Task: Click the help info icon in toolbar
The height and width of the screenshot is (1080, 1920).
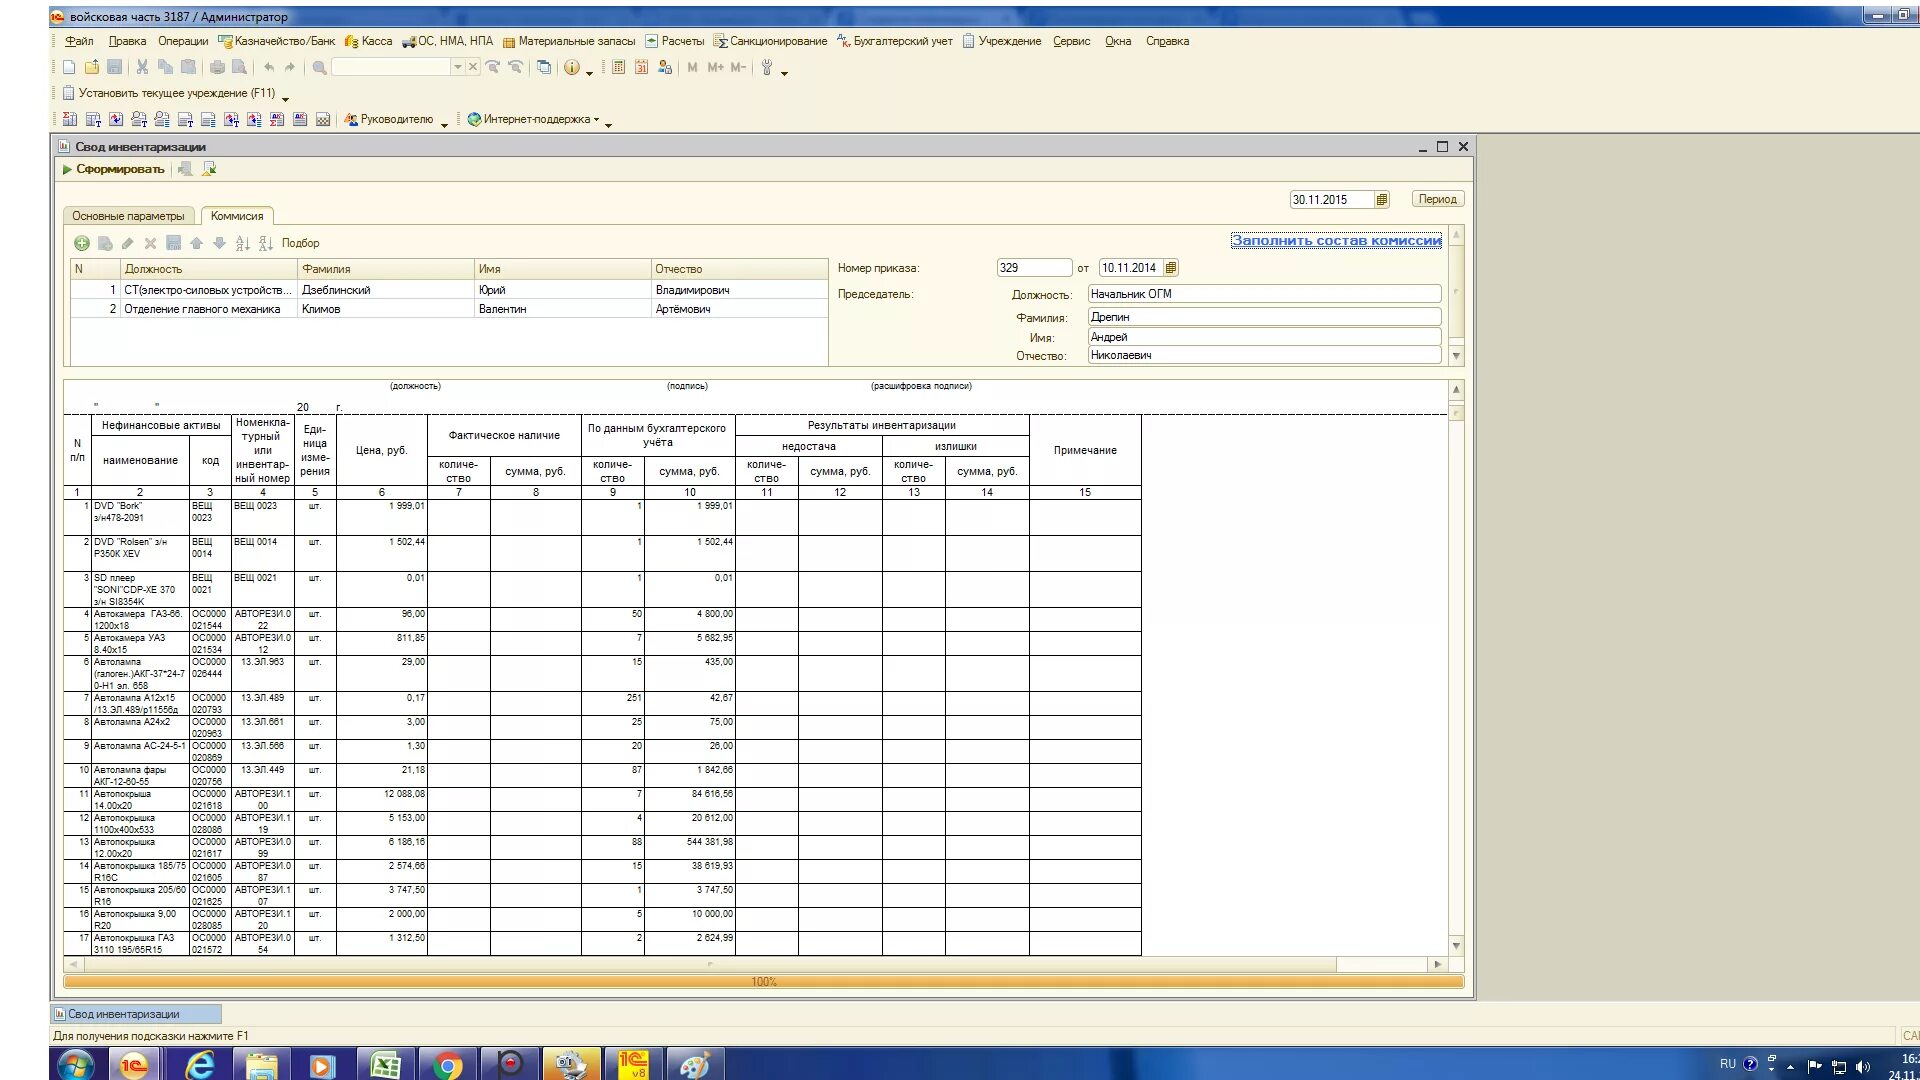Action: click(571, 67)
